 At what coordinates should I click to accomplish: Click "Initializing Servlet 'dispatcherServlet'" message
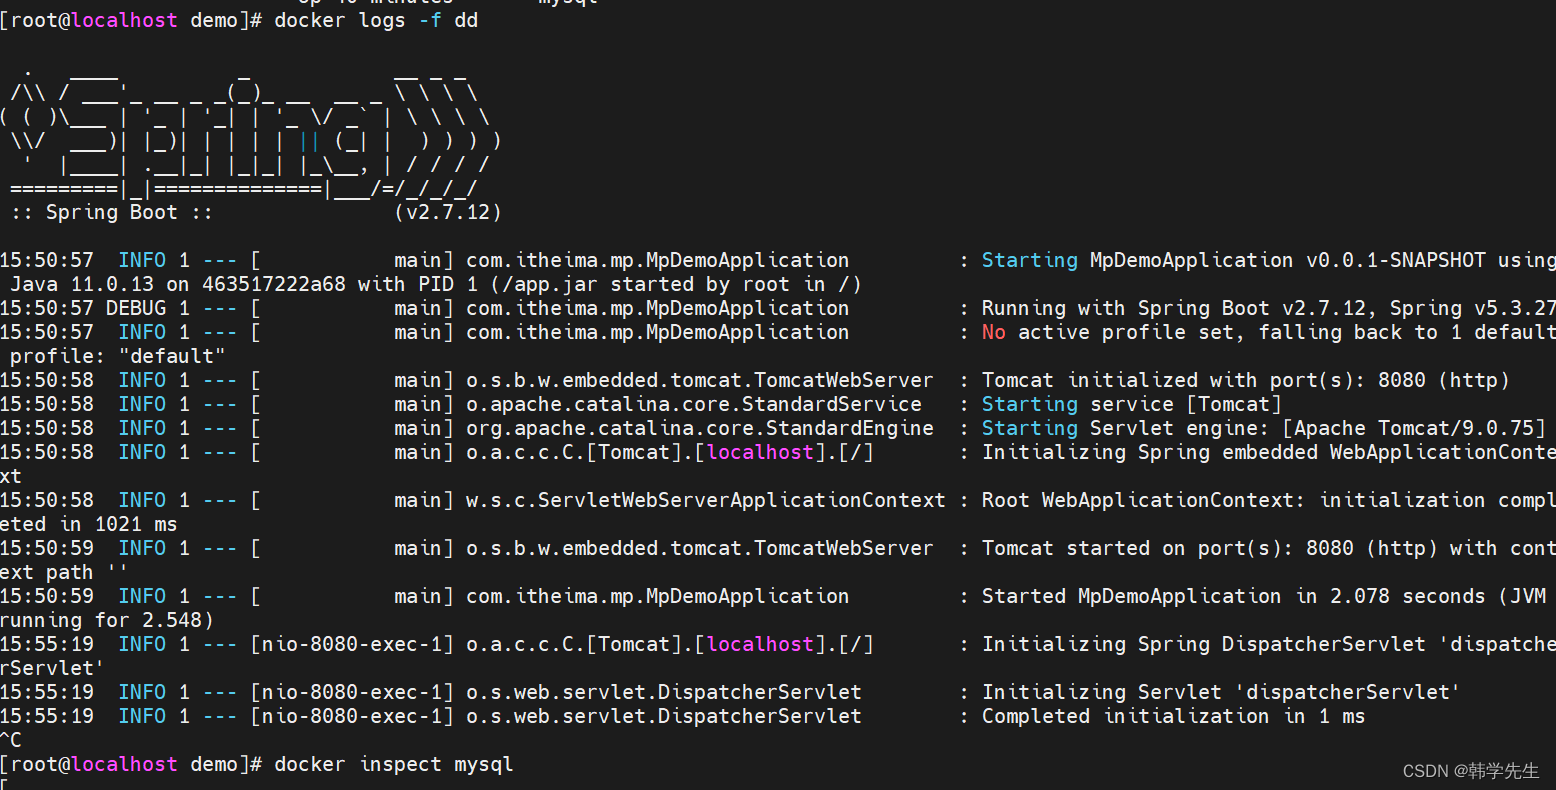[1221, 692]
